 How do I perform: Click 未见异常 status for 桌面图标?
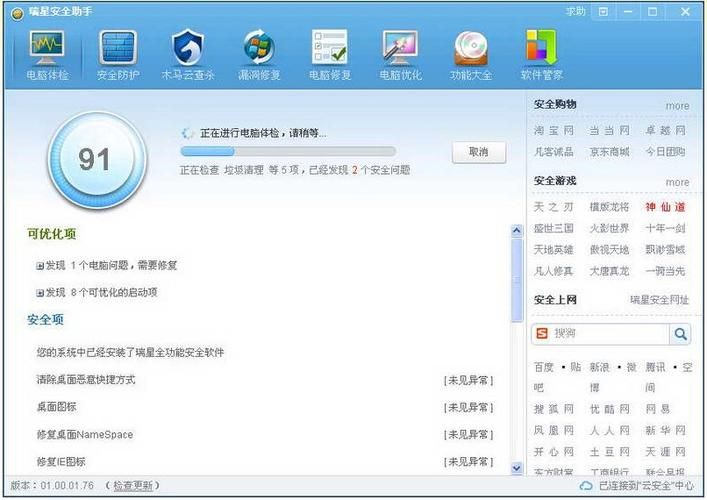[x=468, y=408]
